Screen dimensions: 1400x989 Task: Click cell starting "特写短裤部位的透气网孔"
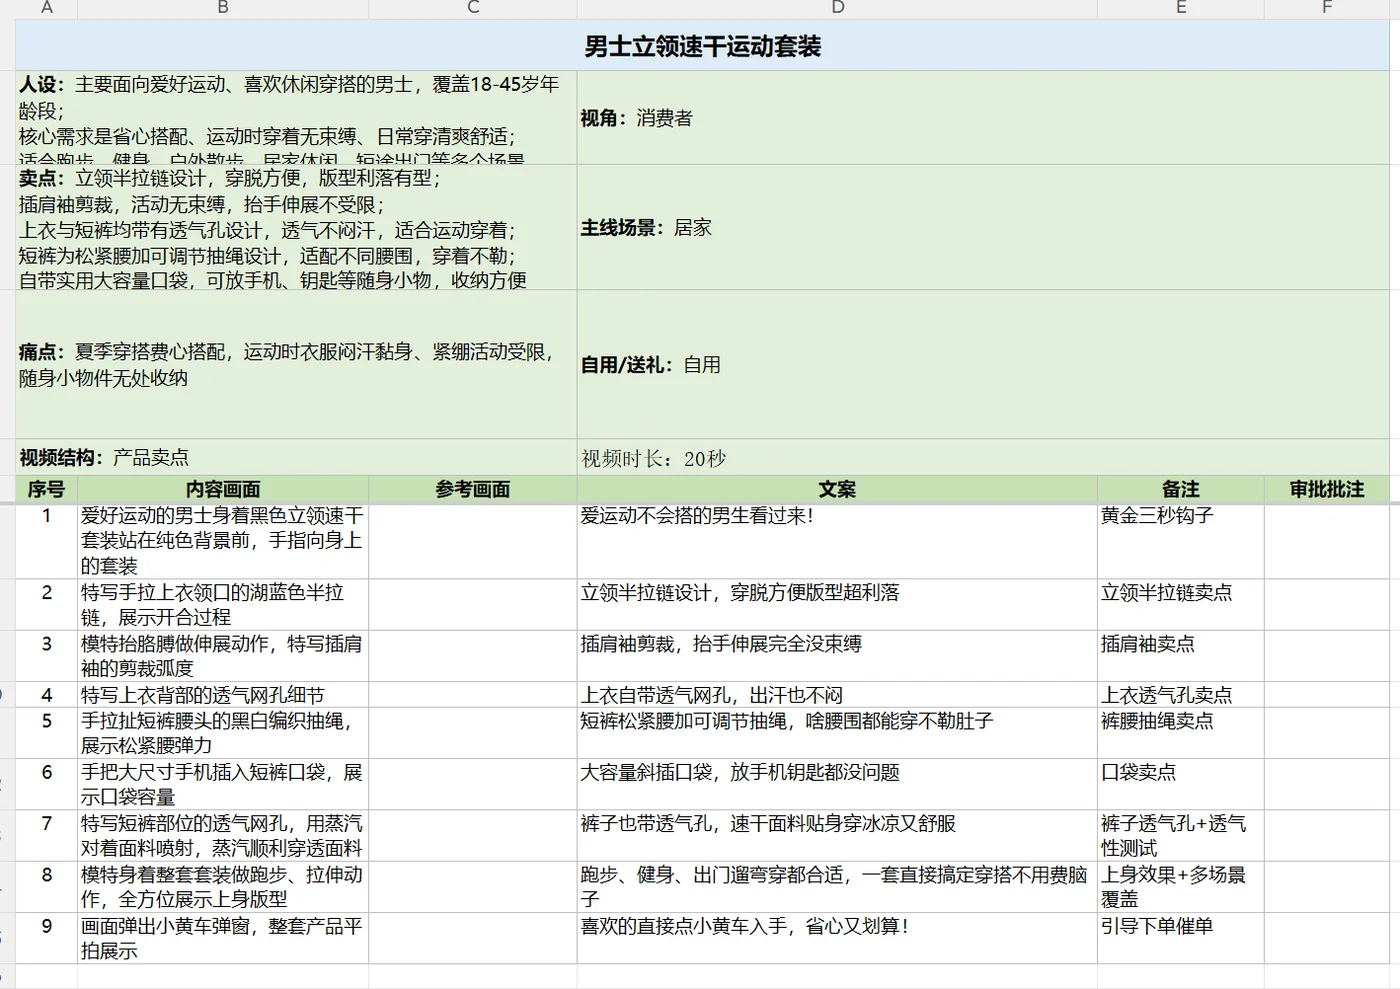[223, 835]
